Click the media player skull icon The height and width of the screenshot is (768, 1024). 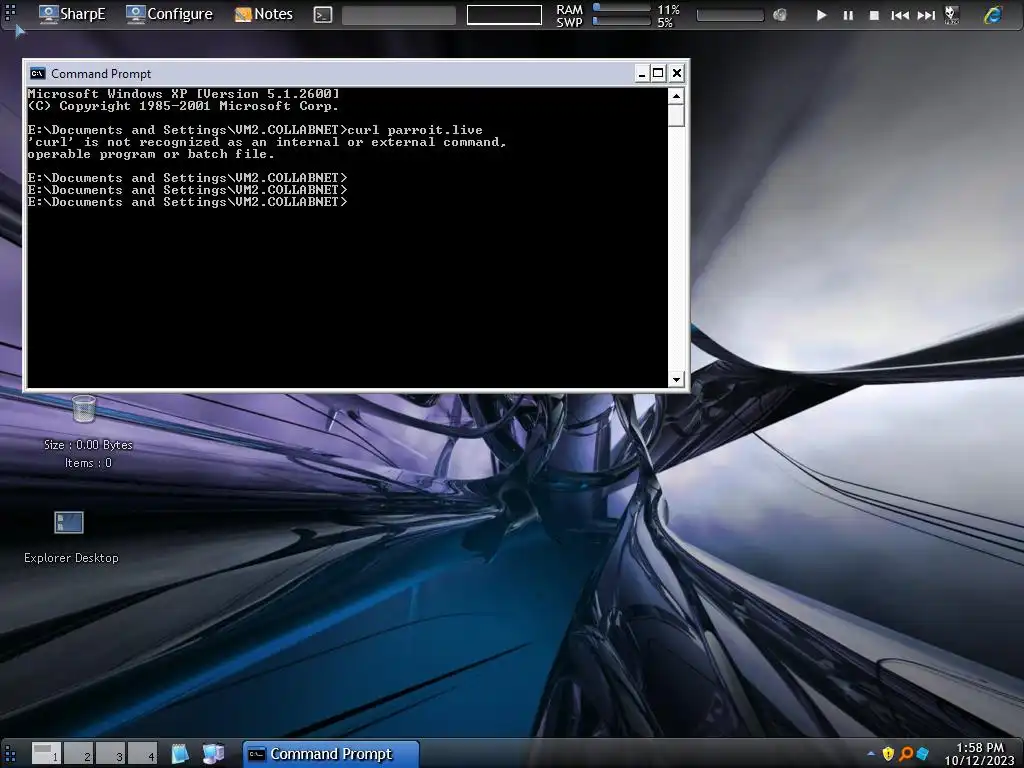point(952,14)
